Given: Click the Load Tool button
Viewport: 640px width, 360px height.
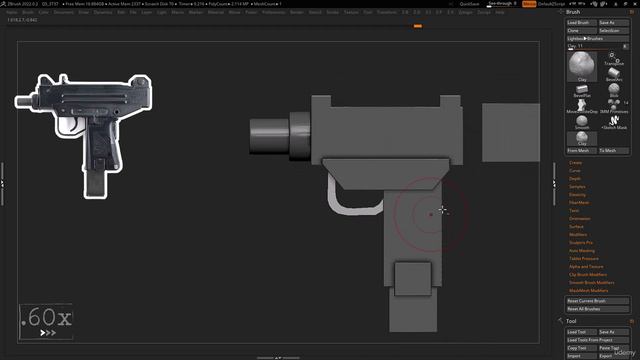Looking at the screenshot, I should 582,332.
